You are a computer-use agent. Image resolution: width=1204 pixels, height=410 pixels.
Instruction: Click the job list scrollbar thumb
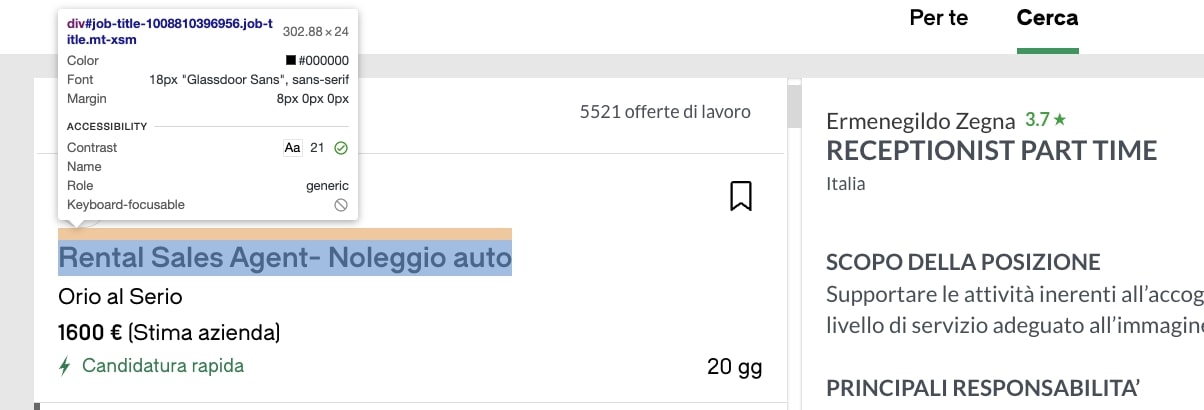(794, 105)
